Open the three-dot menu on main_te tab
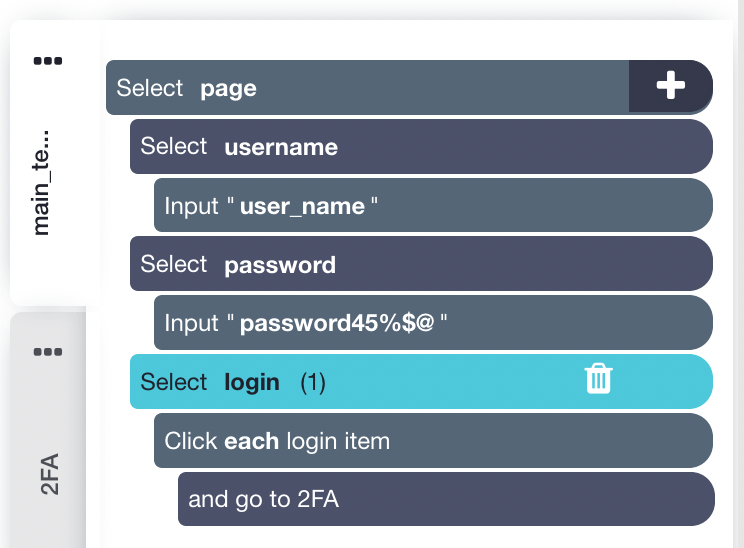744x548 pixels. pos(48,61)
